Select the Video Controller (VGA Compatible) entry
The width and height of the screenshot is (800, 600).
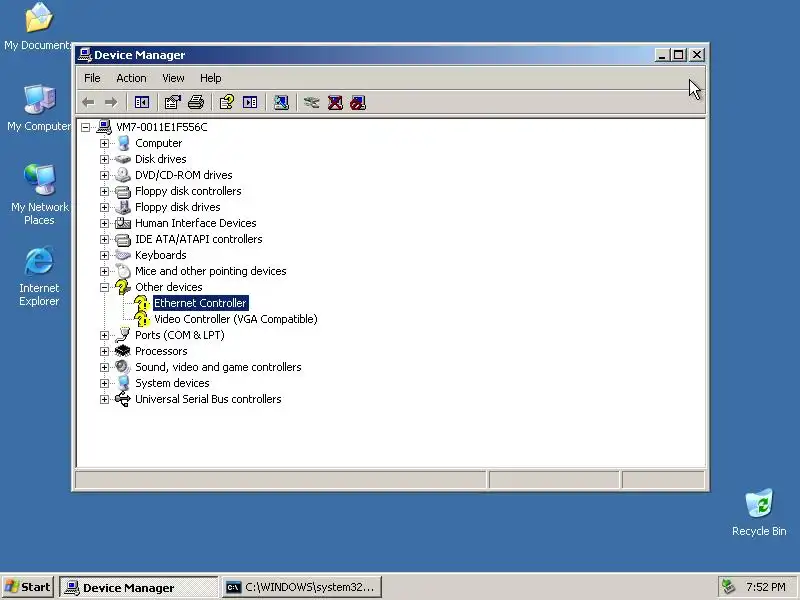point(236,319)
